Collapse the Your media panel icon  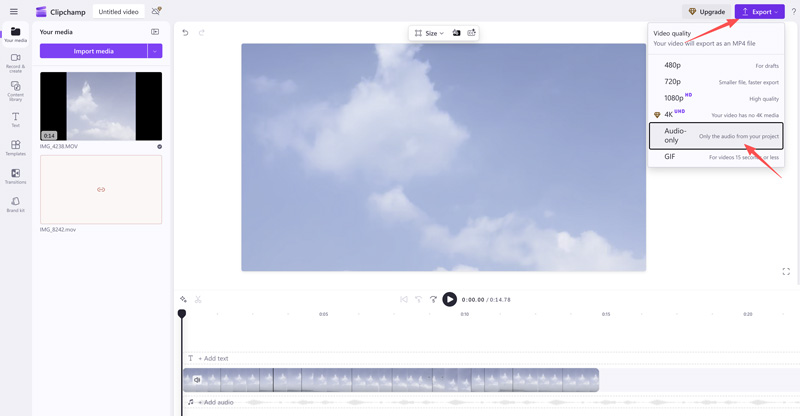pos(155,32)
